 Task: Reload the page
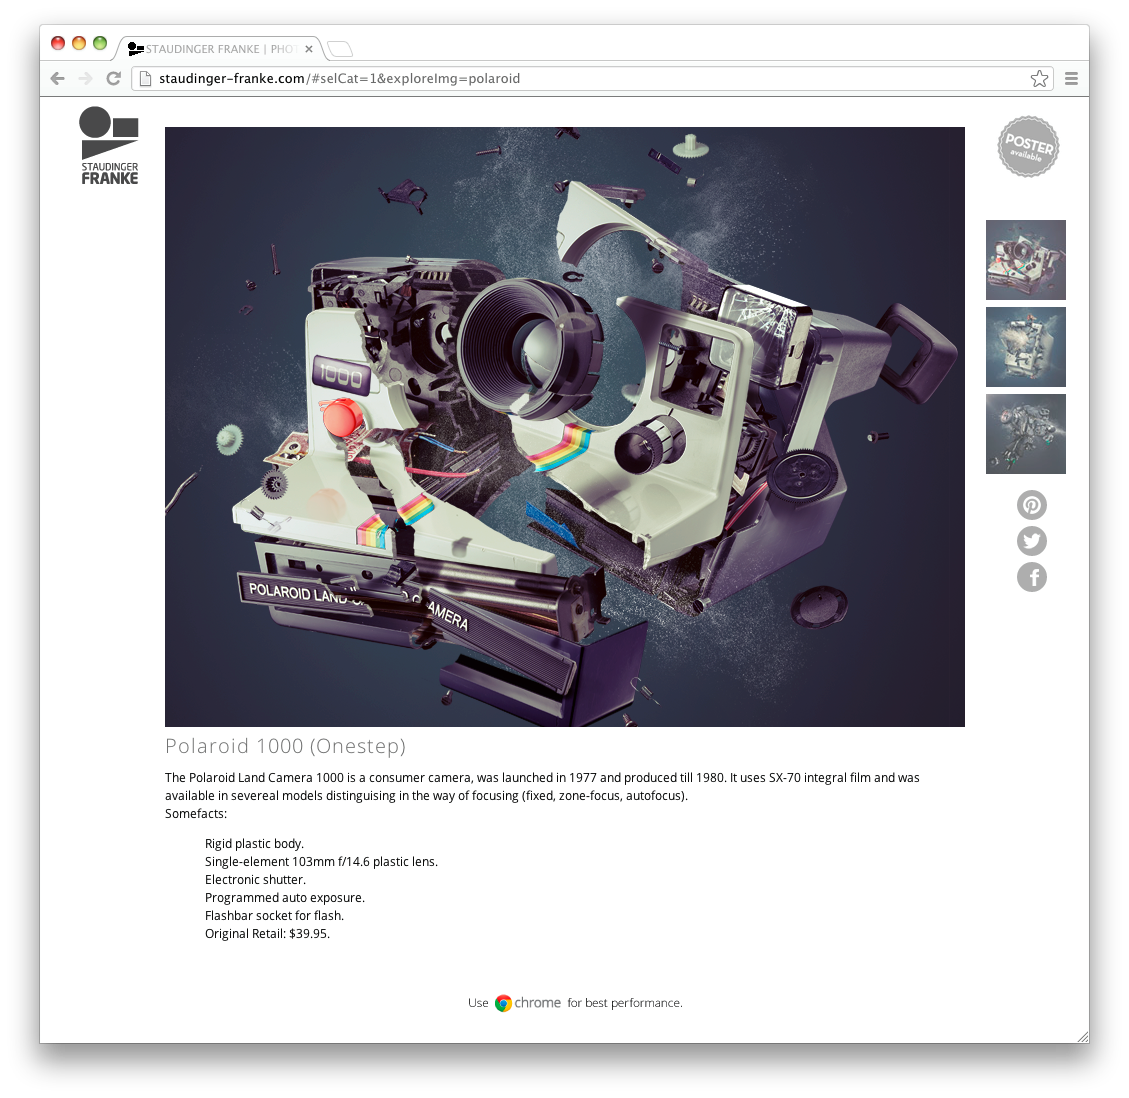114,79
